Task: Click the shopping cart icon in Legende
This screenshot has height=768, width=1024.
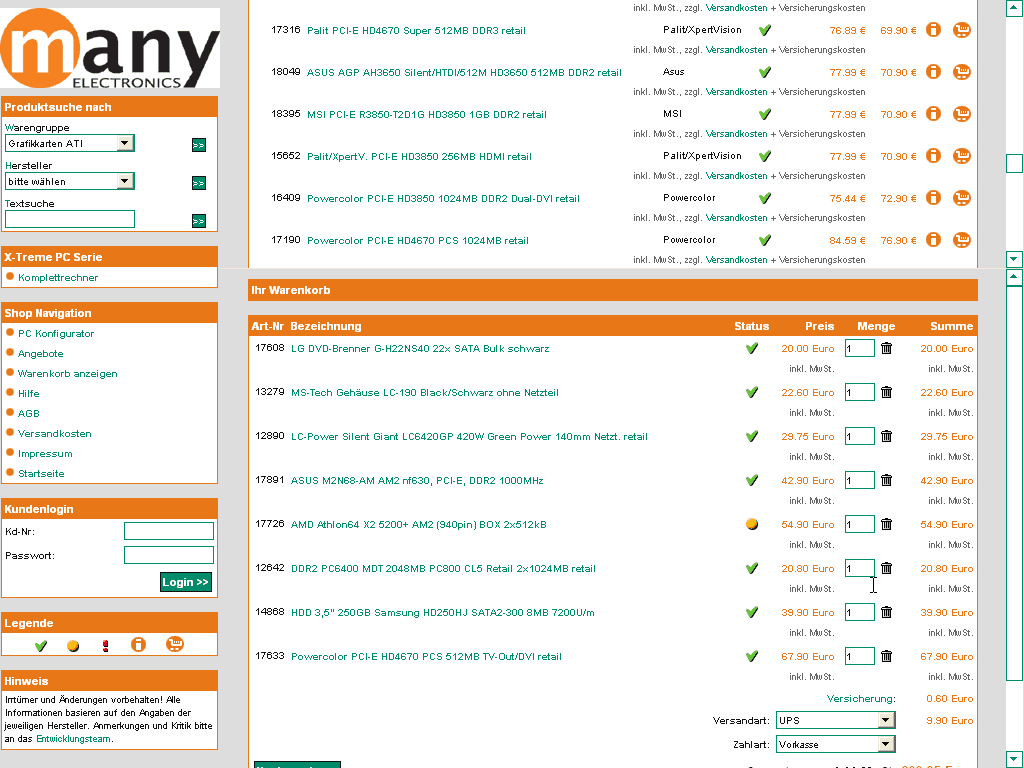Action: point(174,645)
